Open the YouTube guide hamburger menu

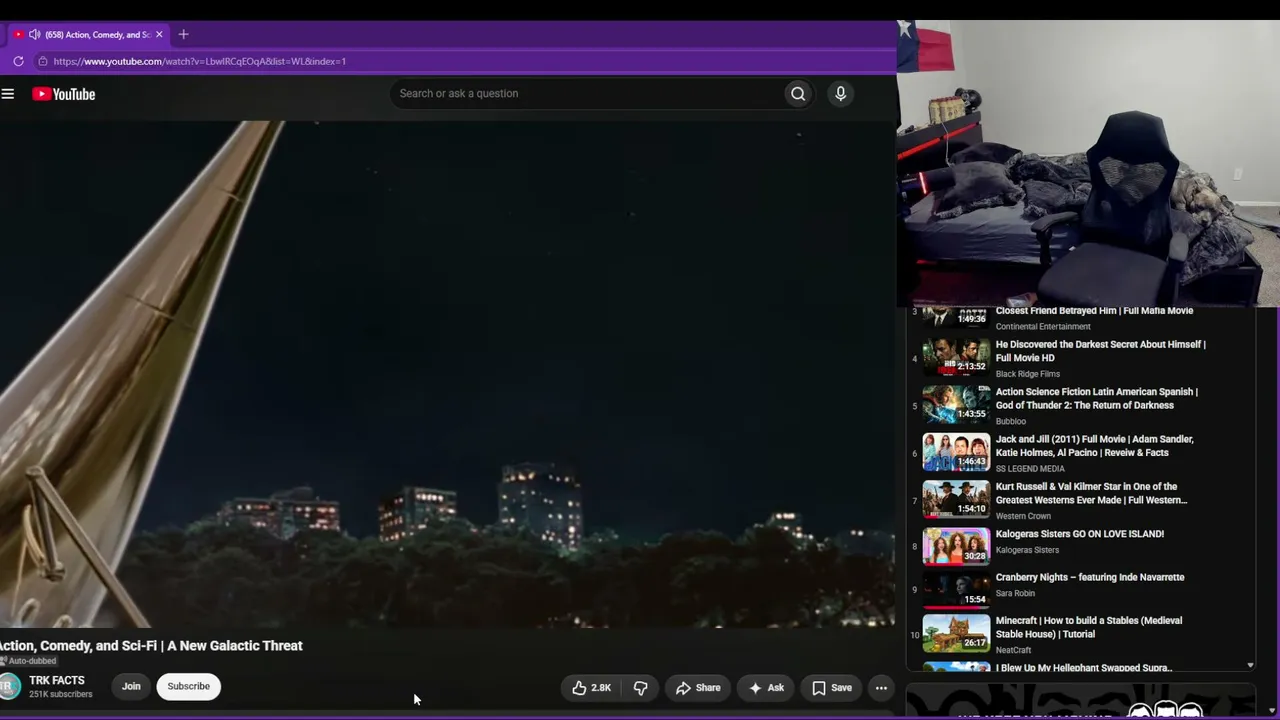(x=8, y=94)
